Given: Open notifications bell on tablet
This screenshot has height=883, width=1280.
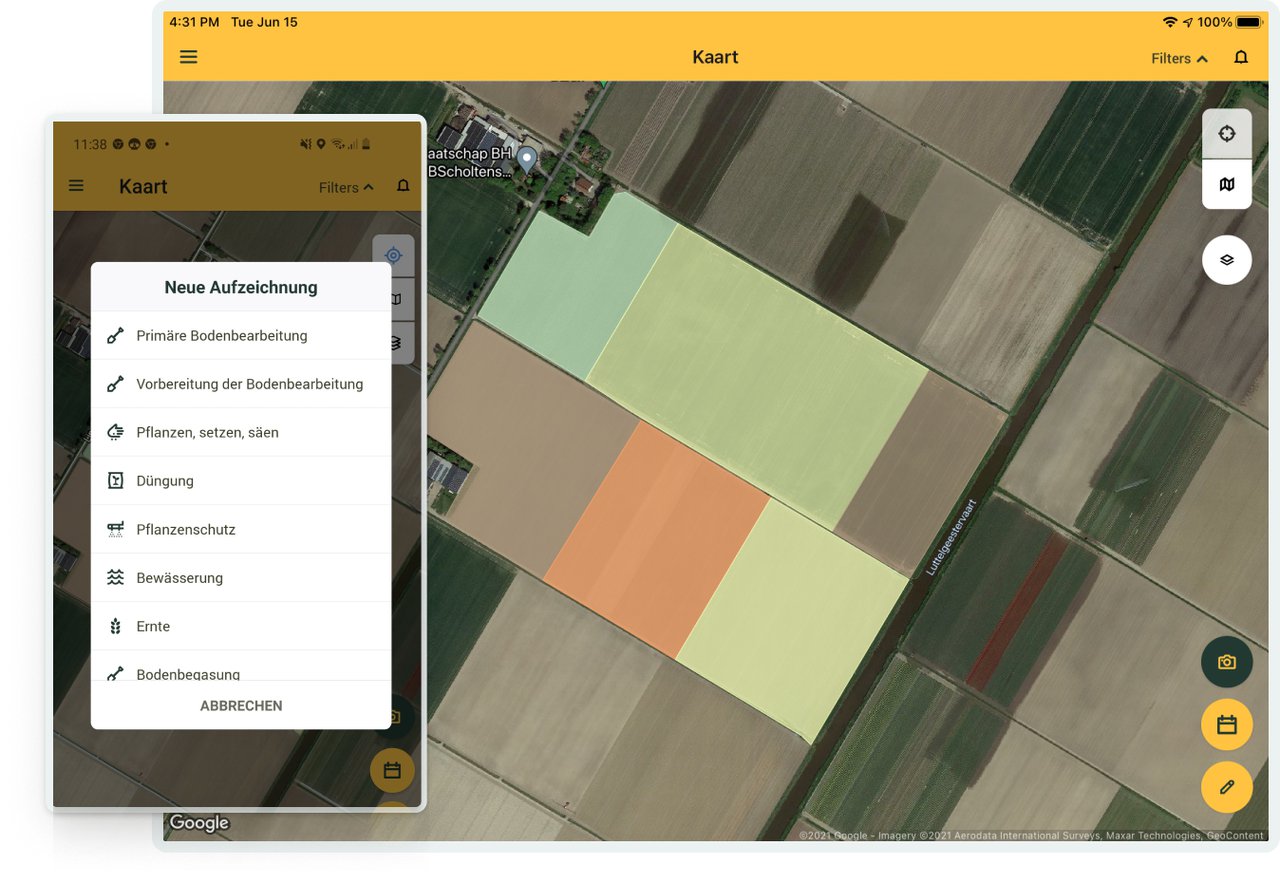Looking at the screenshot, I should 1241,57.
